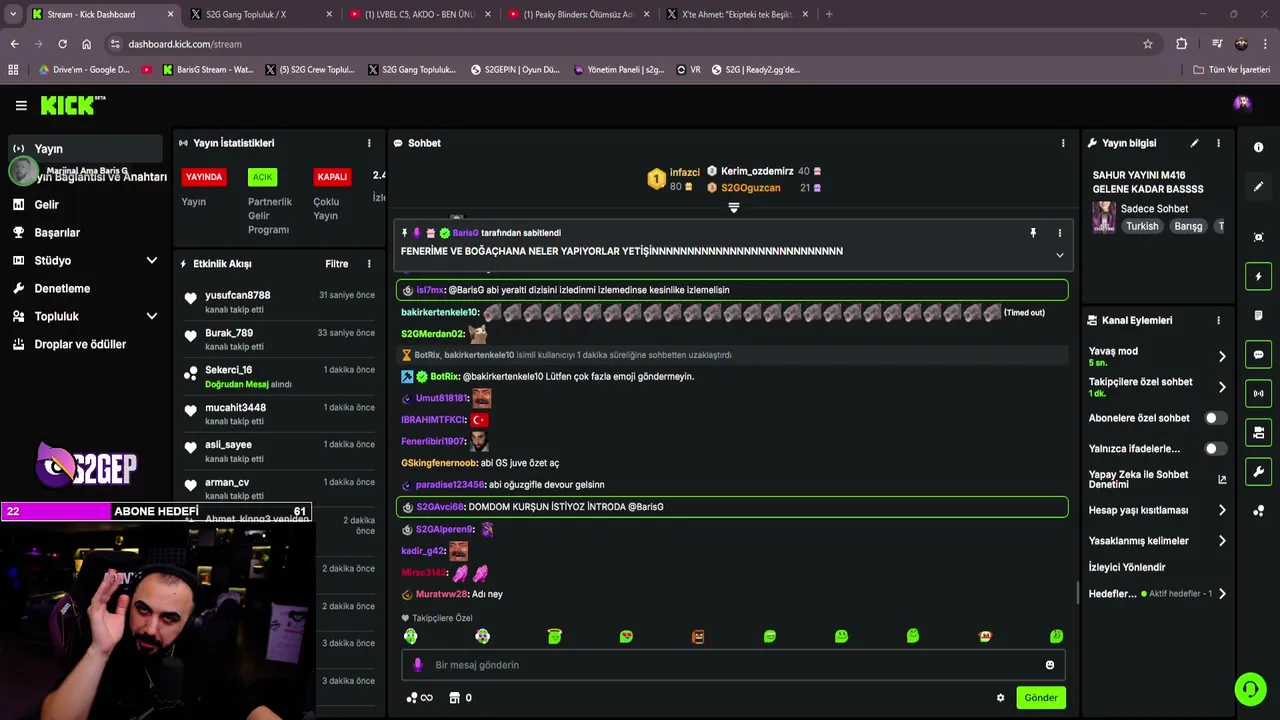The image size is (1280, 720).
Task: Bookmark this page with the star icon
Action: click(x=1148, y=44)
